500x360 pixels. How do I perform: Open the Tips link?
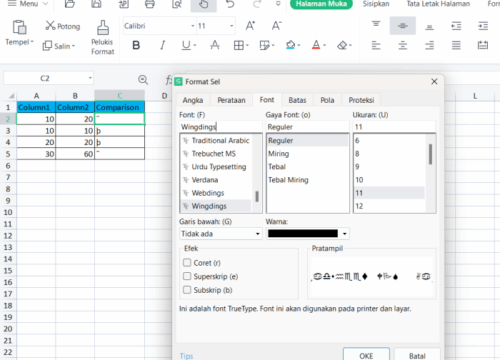point(186,356)
